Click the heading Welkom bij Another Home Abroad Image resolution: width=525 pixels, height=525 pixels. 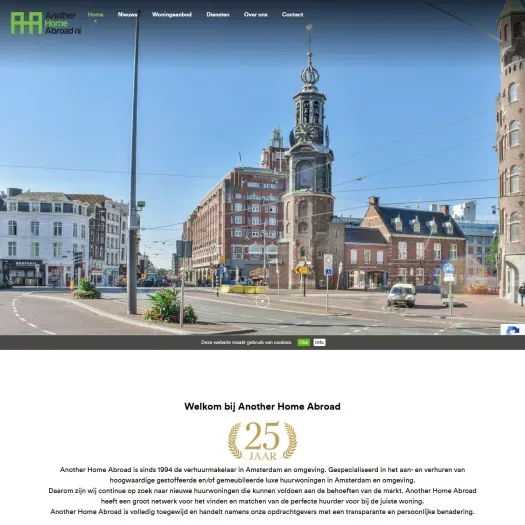(262, 406)
